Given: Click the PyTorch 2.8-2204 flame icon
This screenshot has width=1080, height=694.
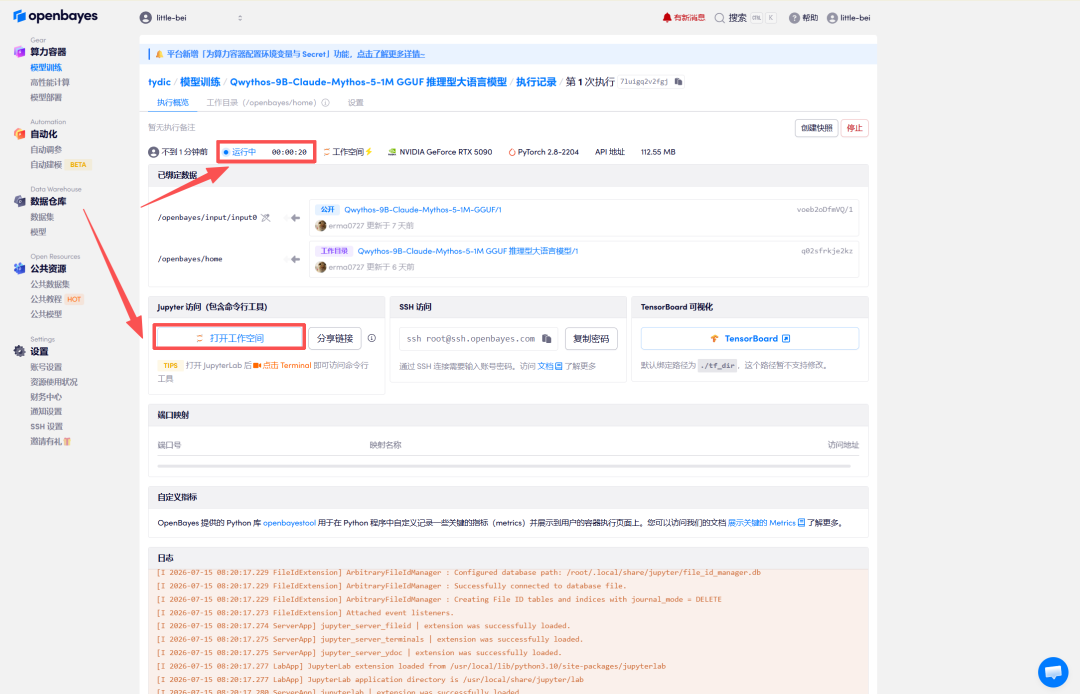Looking at the screenshot, I should click(x=512, y=152).
